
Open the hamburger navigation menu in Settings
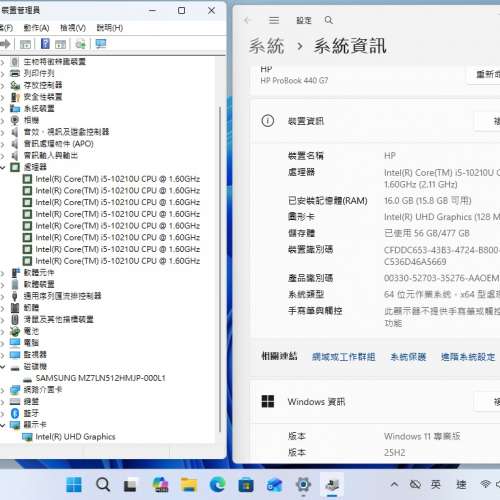point(274,20)
